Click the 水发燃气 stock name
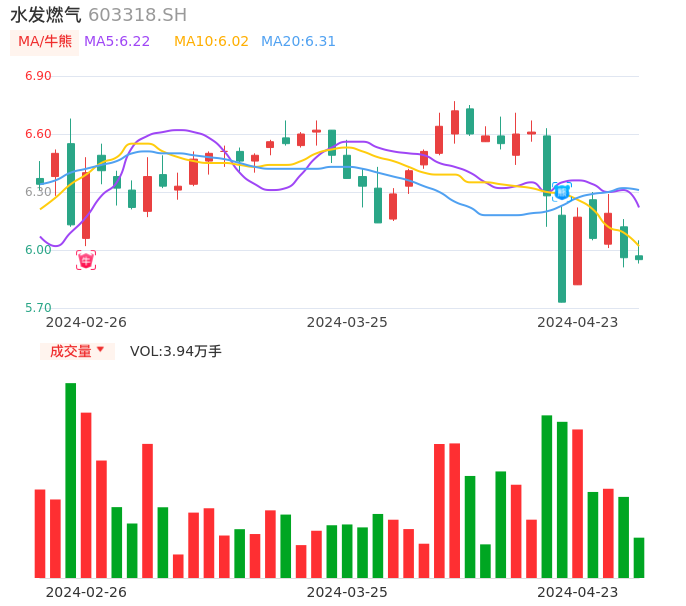 point(46,15)
